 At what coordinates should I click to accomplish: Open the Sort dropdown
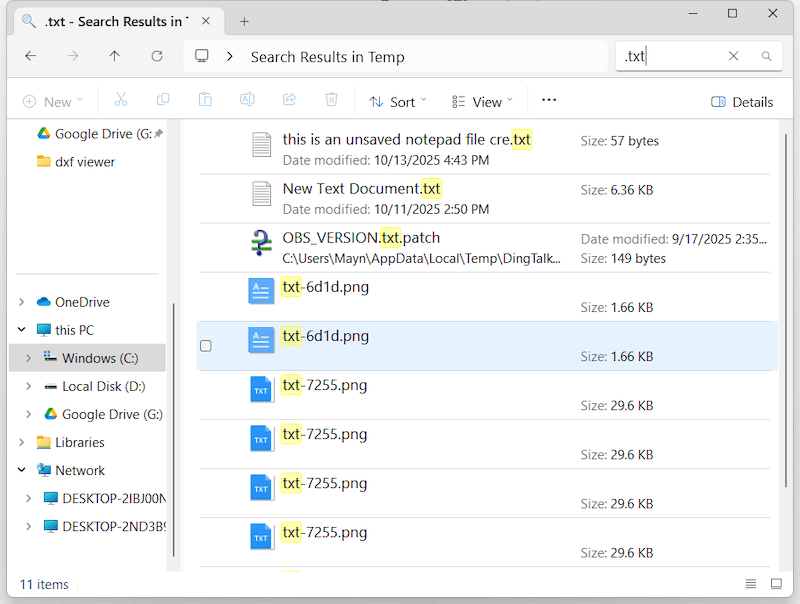click(398, 101)
